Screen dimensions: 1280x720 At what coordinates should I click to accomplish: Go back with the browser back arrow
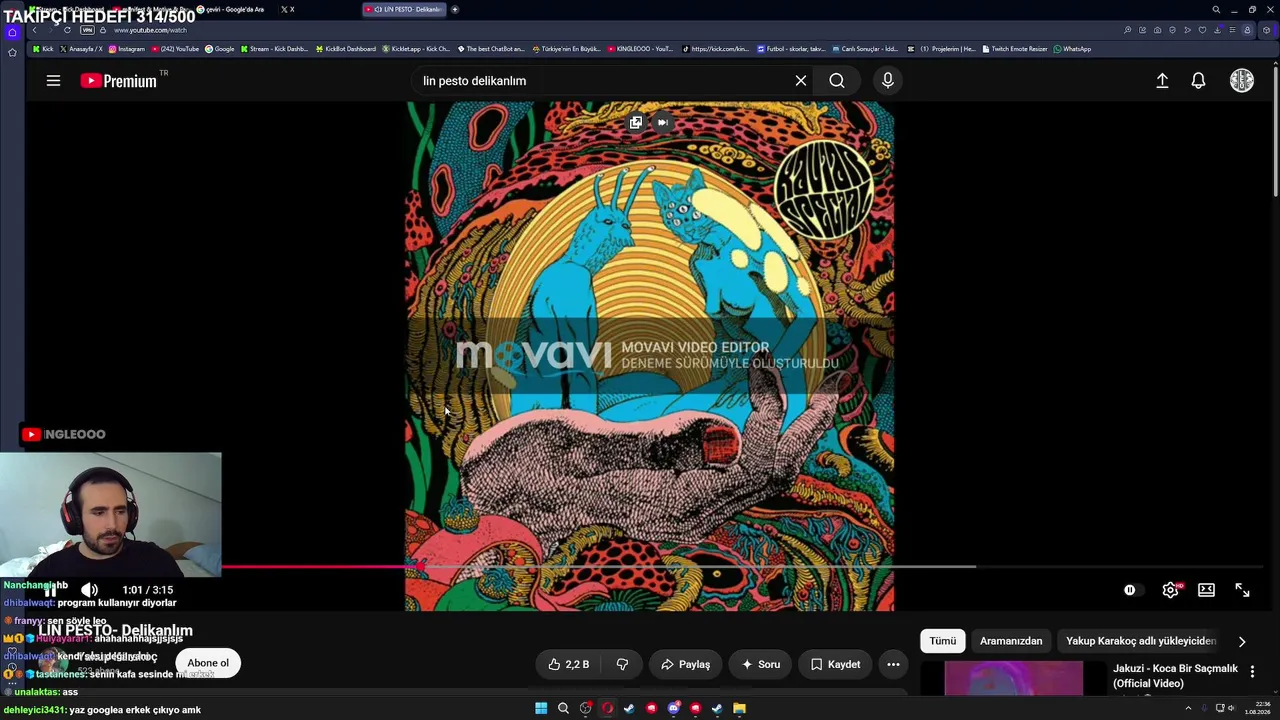click(x=35, y=30)
